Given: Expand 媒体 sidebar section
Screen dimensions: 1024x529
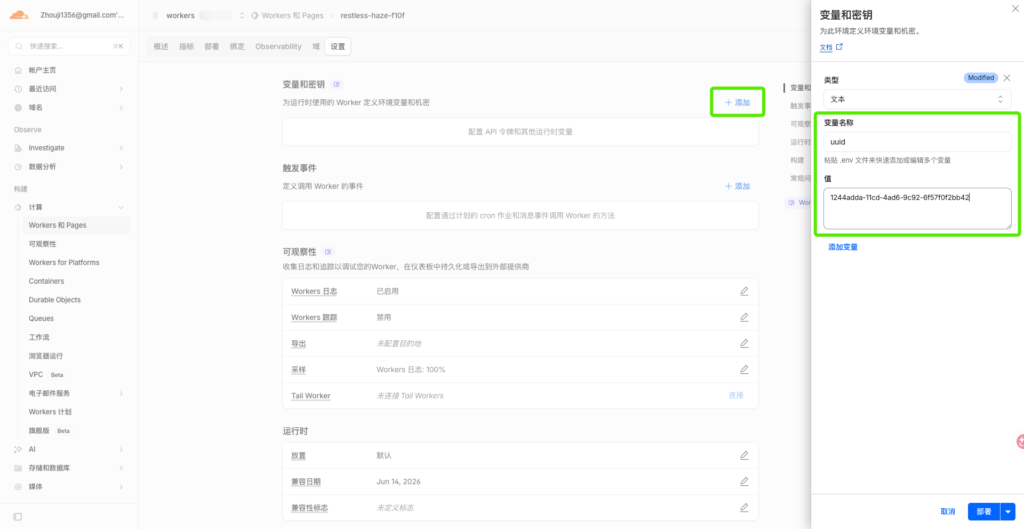Looking at the screenshot, I should point(69,487).
